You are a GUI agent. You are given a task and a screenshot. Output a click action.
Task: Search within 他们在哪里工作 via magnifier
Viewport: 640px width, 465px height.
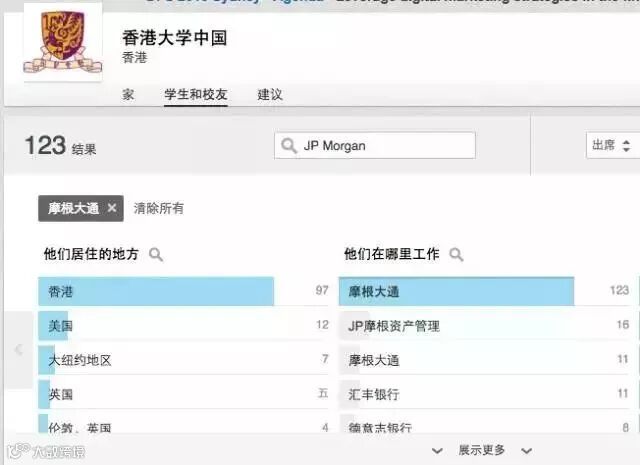point(456,254)
